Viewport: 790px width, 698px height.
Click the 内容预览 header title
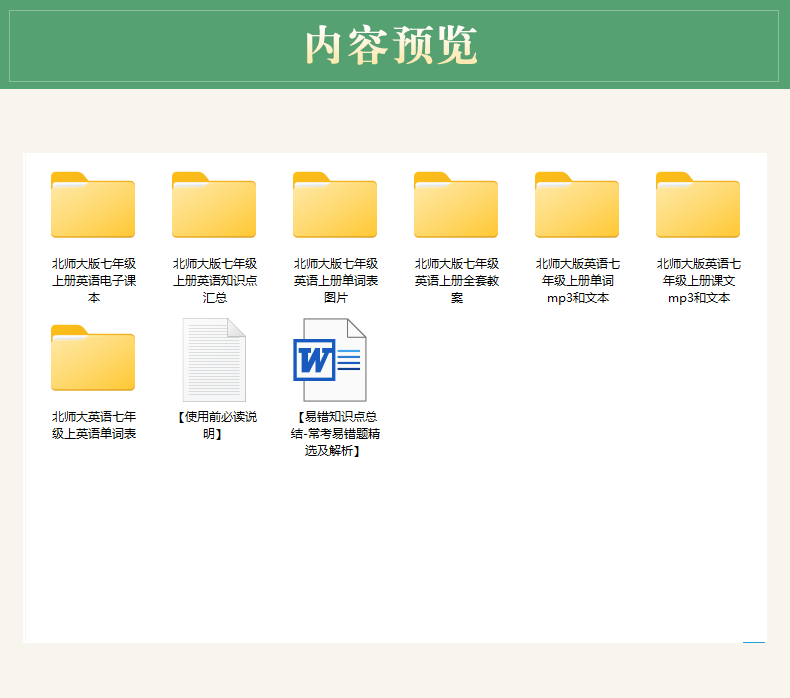(391, 45)
